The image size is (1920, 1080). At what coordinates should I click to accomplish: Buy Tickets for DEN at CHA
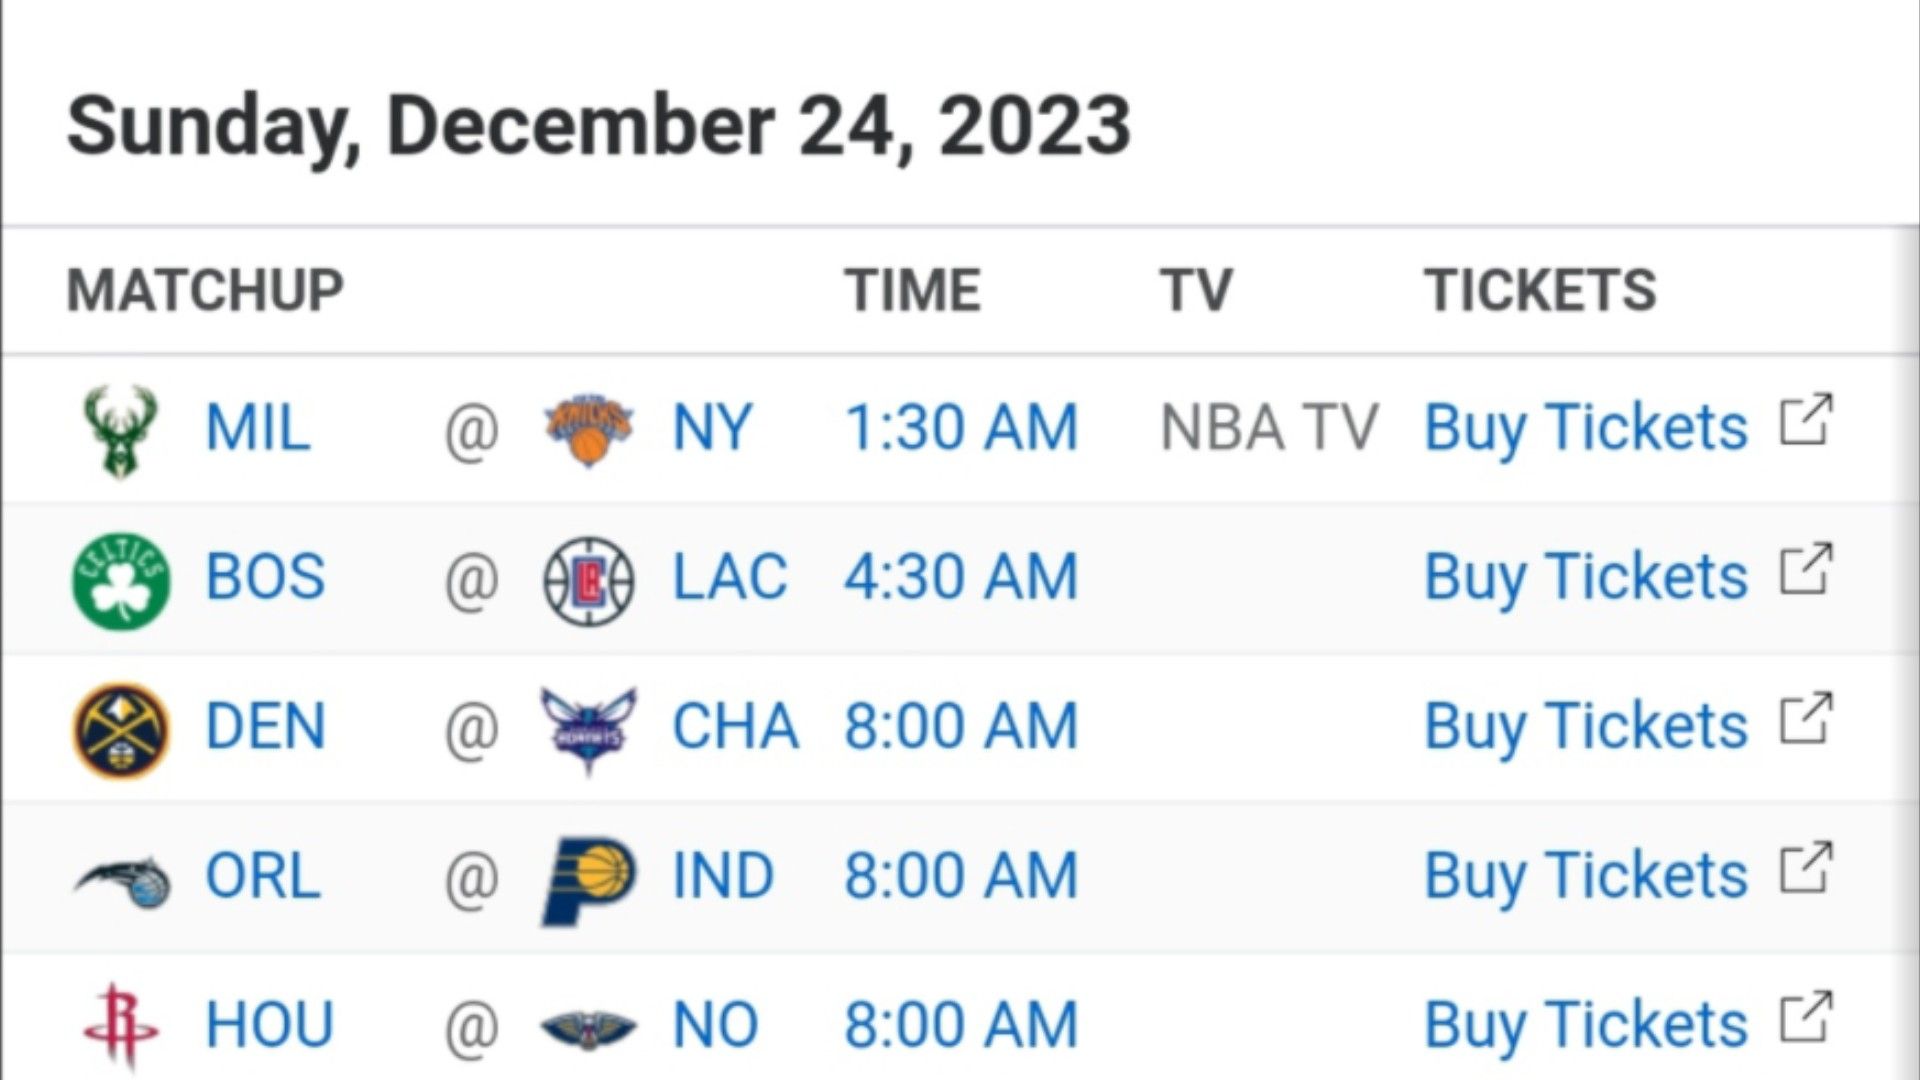1585,728
